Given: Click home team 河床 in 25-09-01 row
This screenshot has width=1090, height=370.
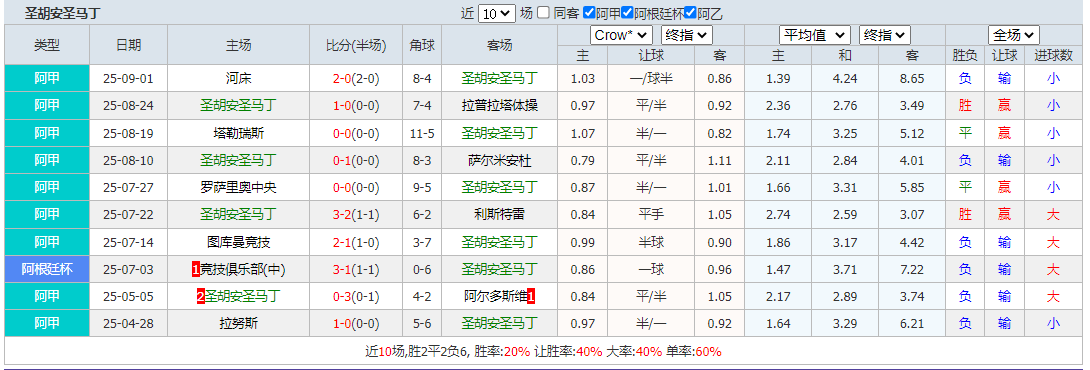Looking at the screenshot, I should [239, 79].
